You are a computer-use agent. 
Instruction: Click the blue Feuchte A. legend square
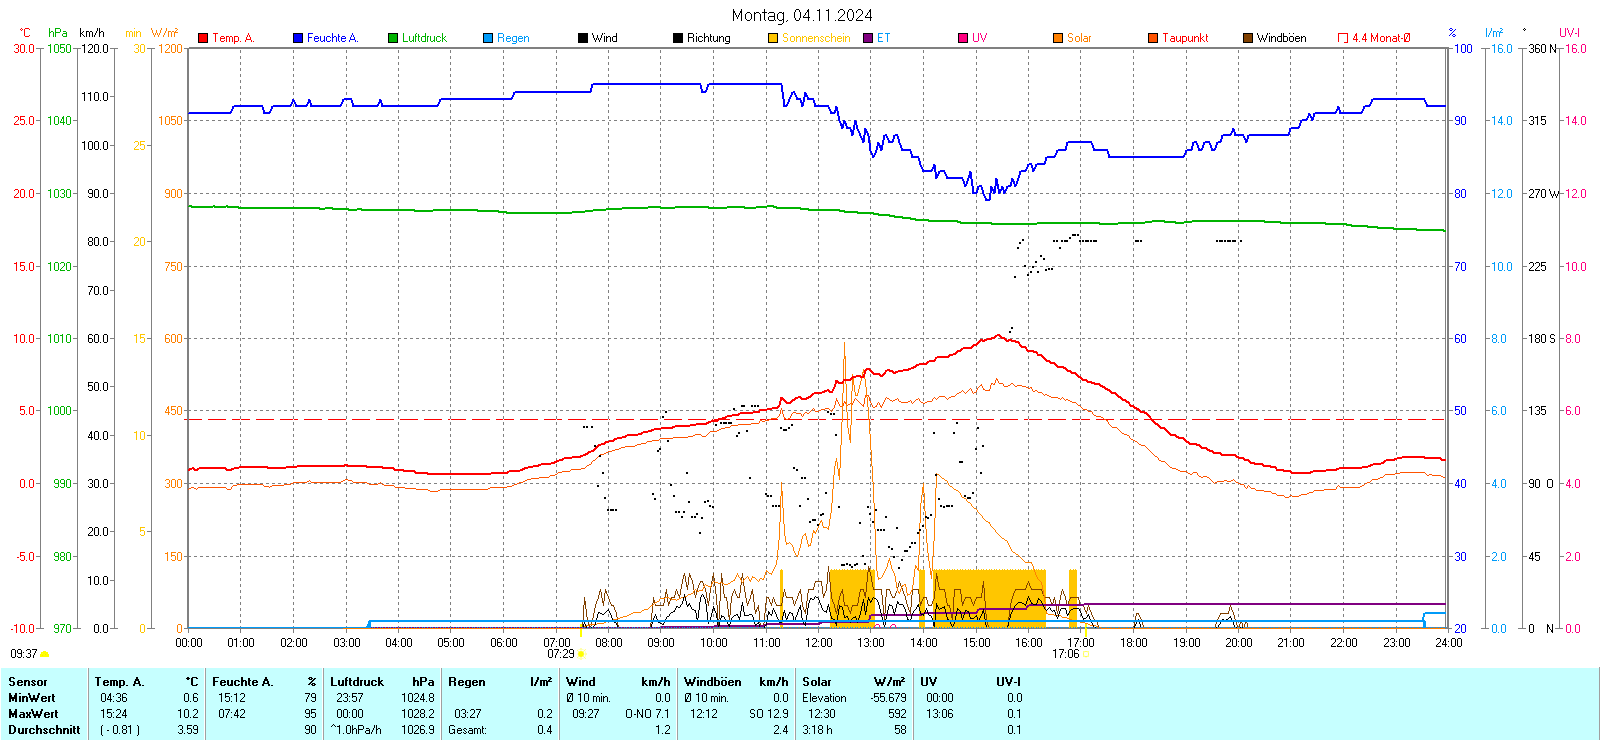[x=298, y=38]
